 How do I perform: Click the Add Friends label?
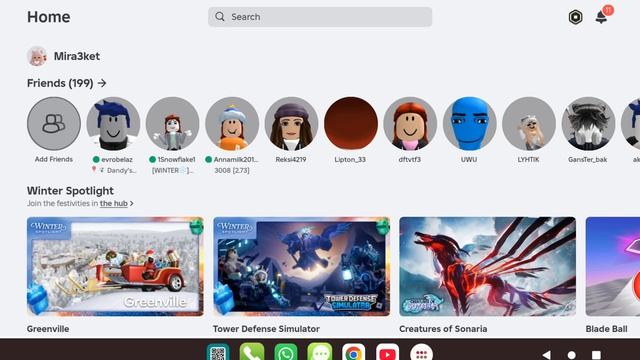(x=54, y=159)
